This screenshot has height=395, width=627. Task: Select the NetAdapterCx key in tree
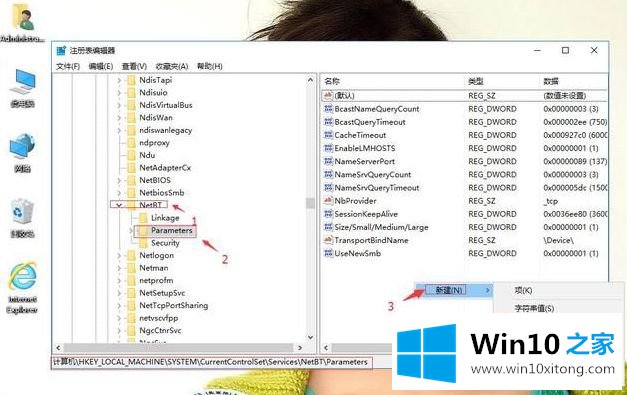pos(165,168)
